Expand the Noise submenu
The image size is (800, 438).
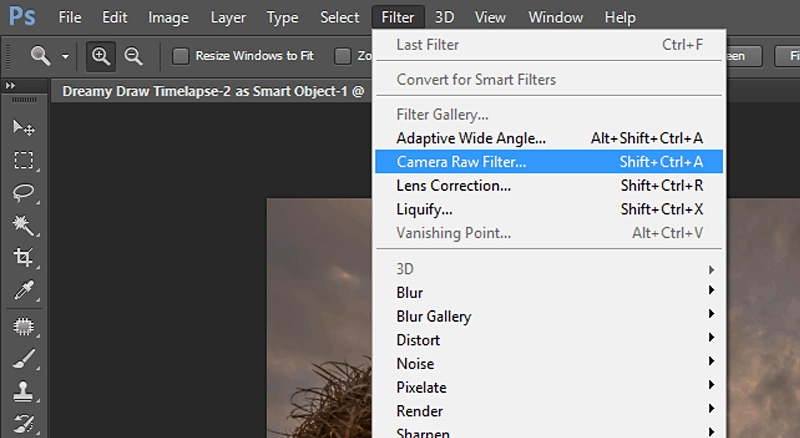(x=415, y=364)
